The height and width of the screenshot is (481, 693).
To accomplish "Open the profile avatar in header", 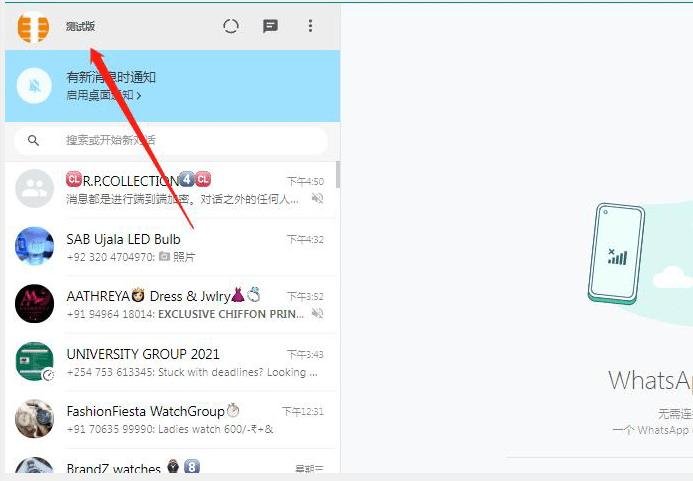I will (33, 27).
